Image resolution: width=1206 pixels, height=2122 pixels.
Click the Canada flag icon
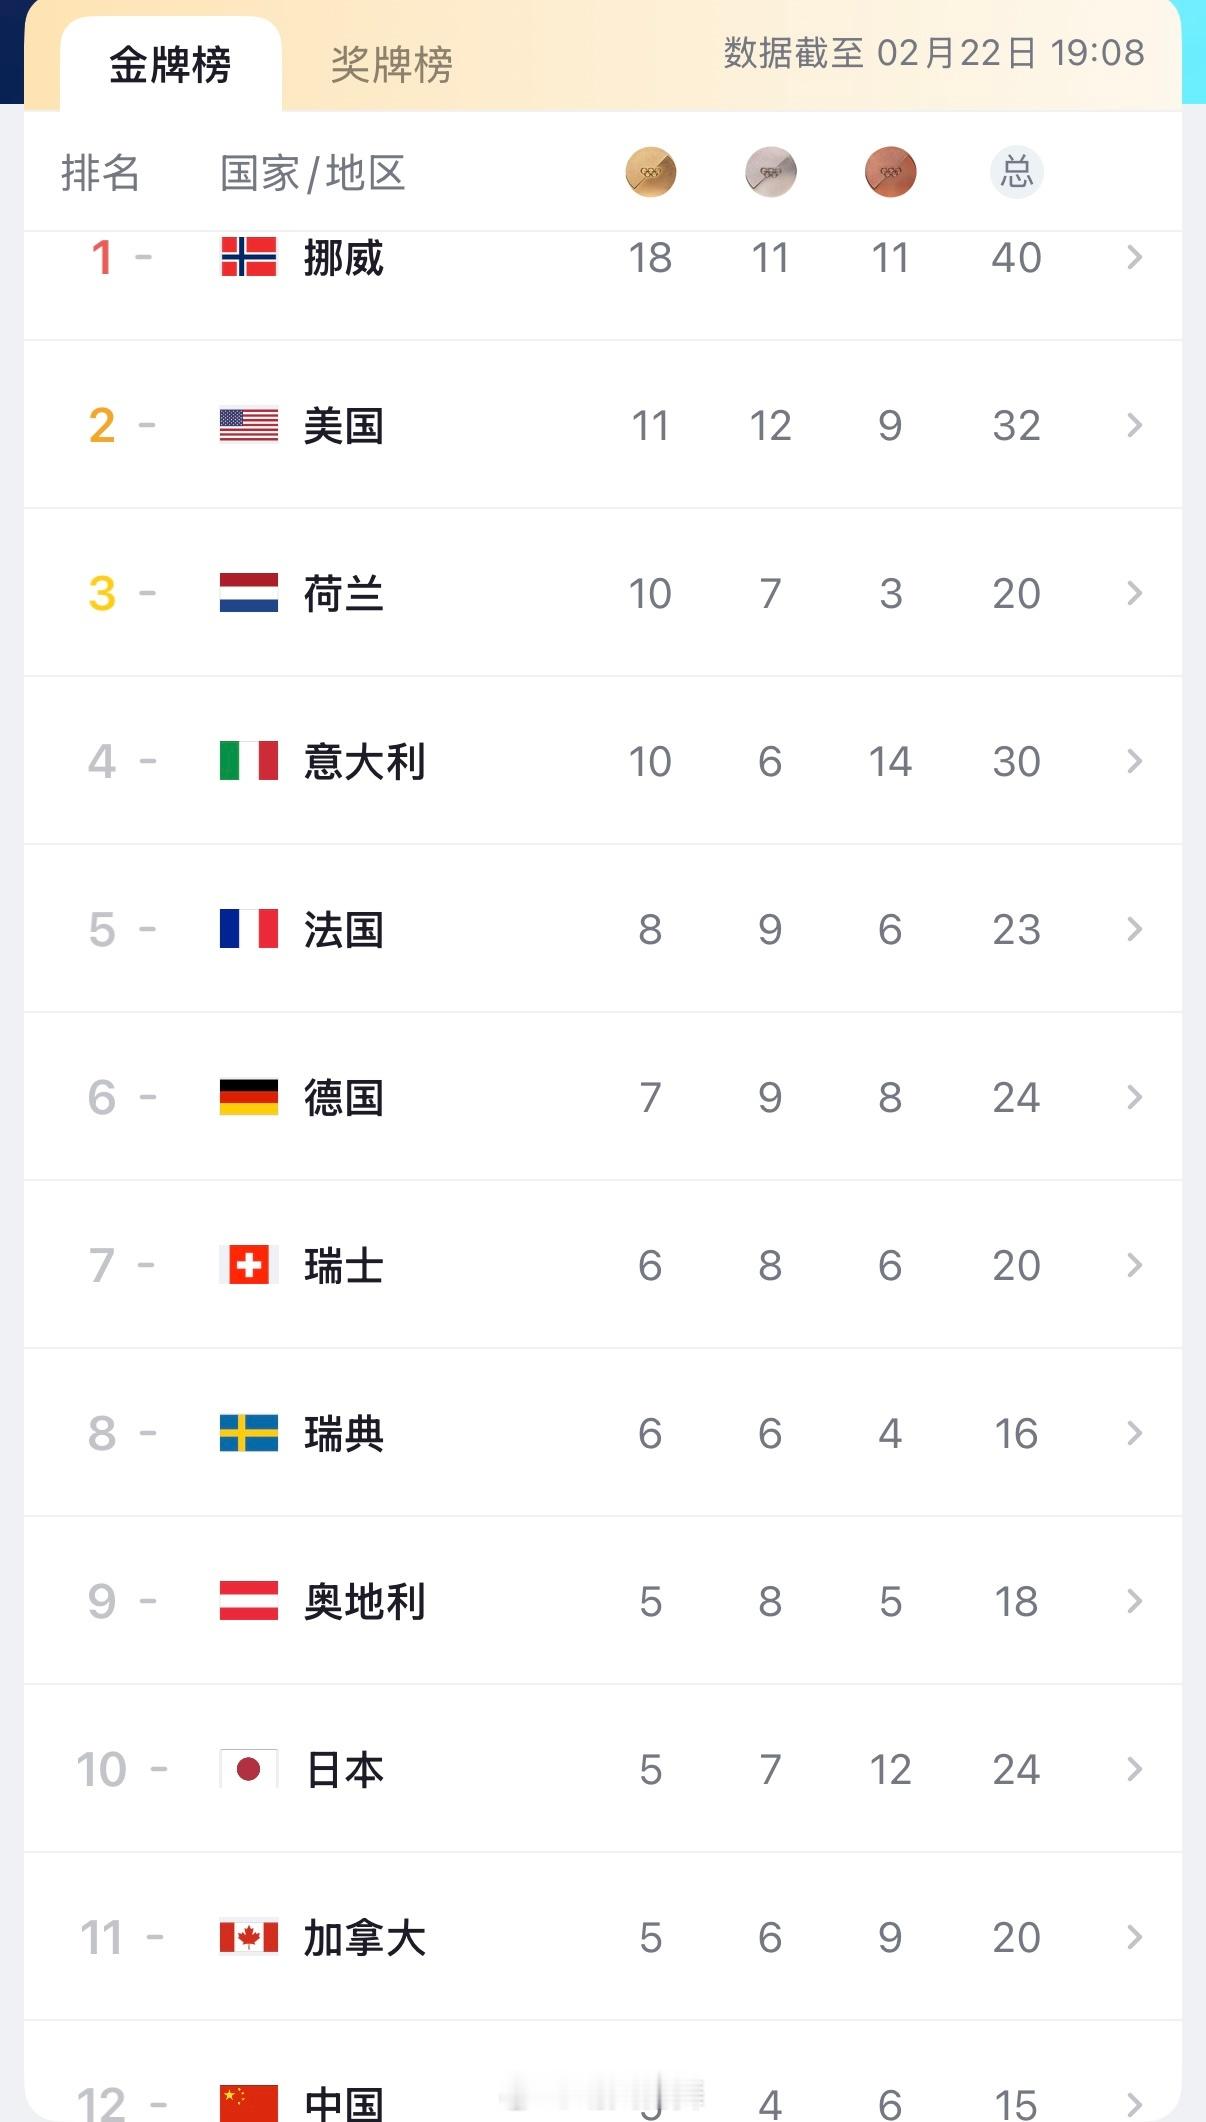tap(249, 1937)
